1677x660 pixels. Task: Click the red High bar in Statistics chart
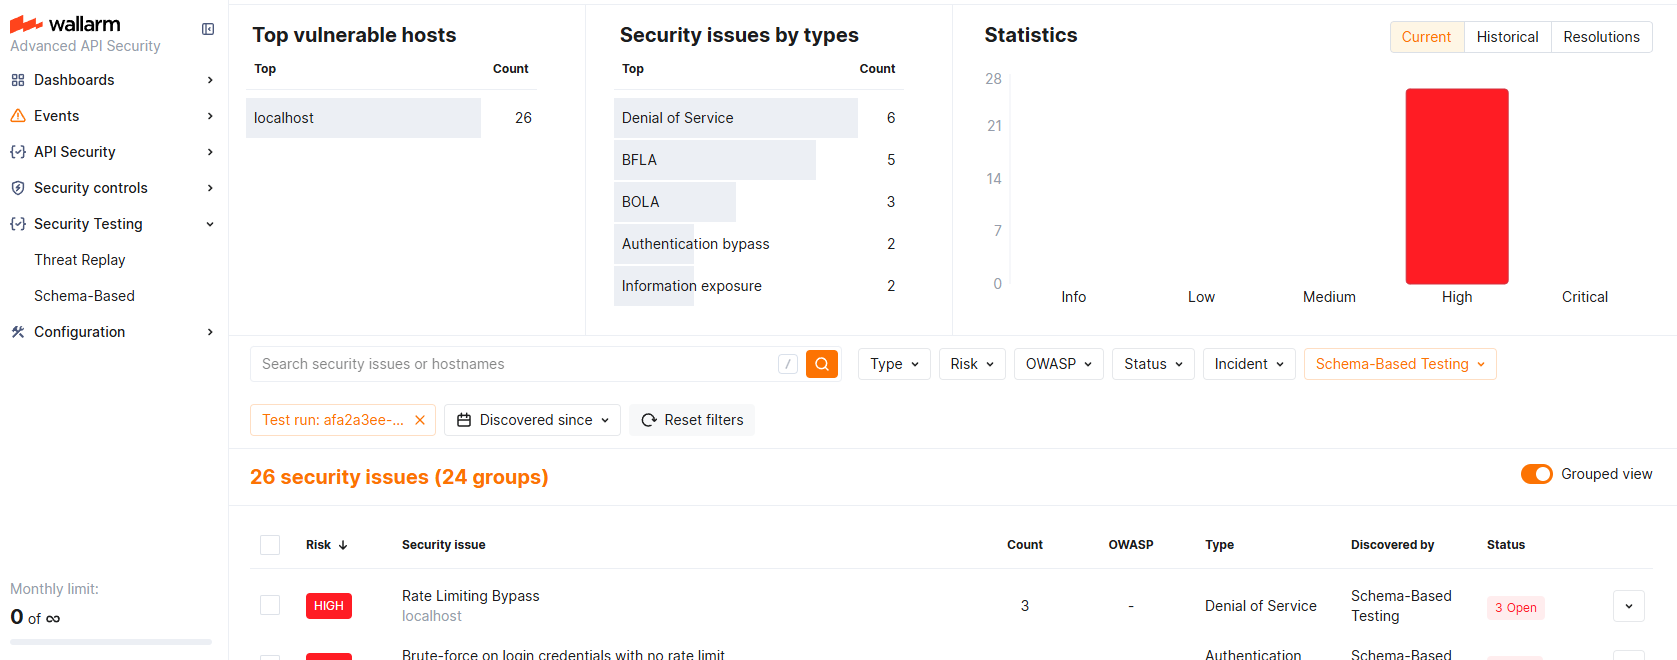coord(1457,187)
